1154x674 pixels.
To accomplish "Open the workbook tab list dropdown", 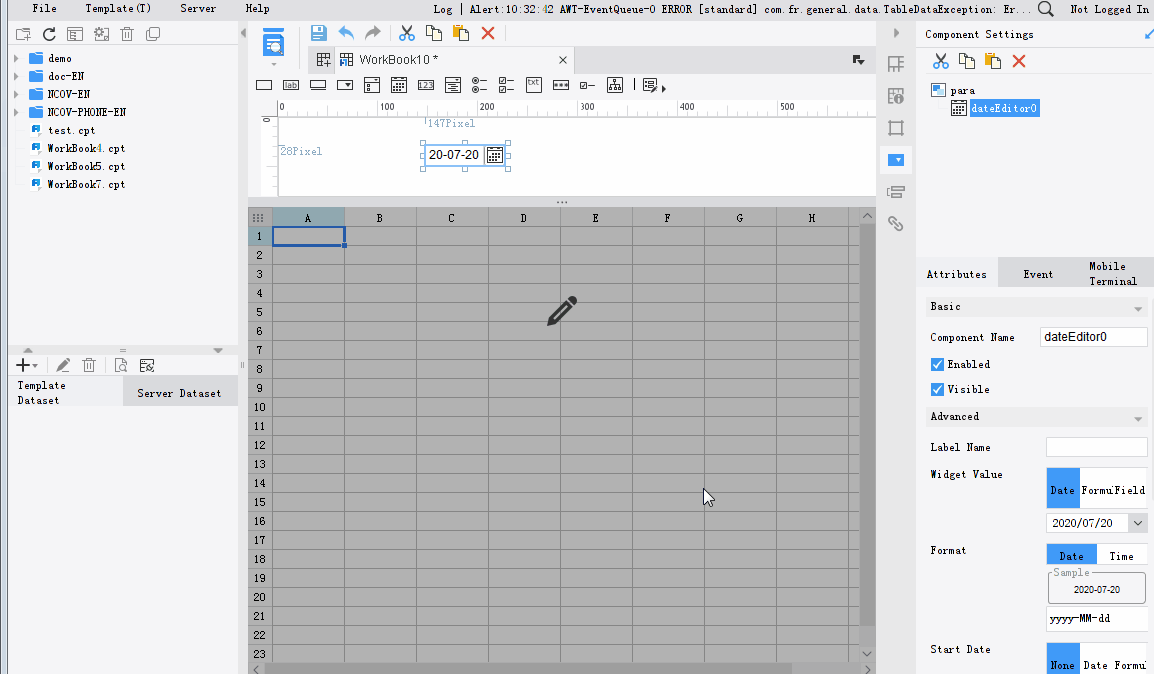I will click(858, 60).
